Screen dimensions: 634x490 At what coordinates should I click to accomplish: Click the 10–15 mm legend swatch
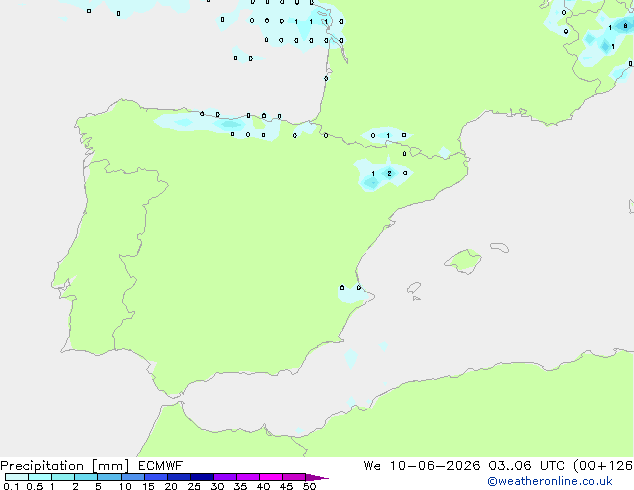[133, 477]
